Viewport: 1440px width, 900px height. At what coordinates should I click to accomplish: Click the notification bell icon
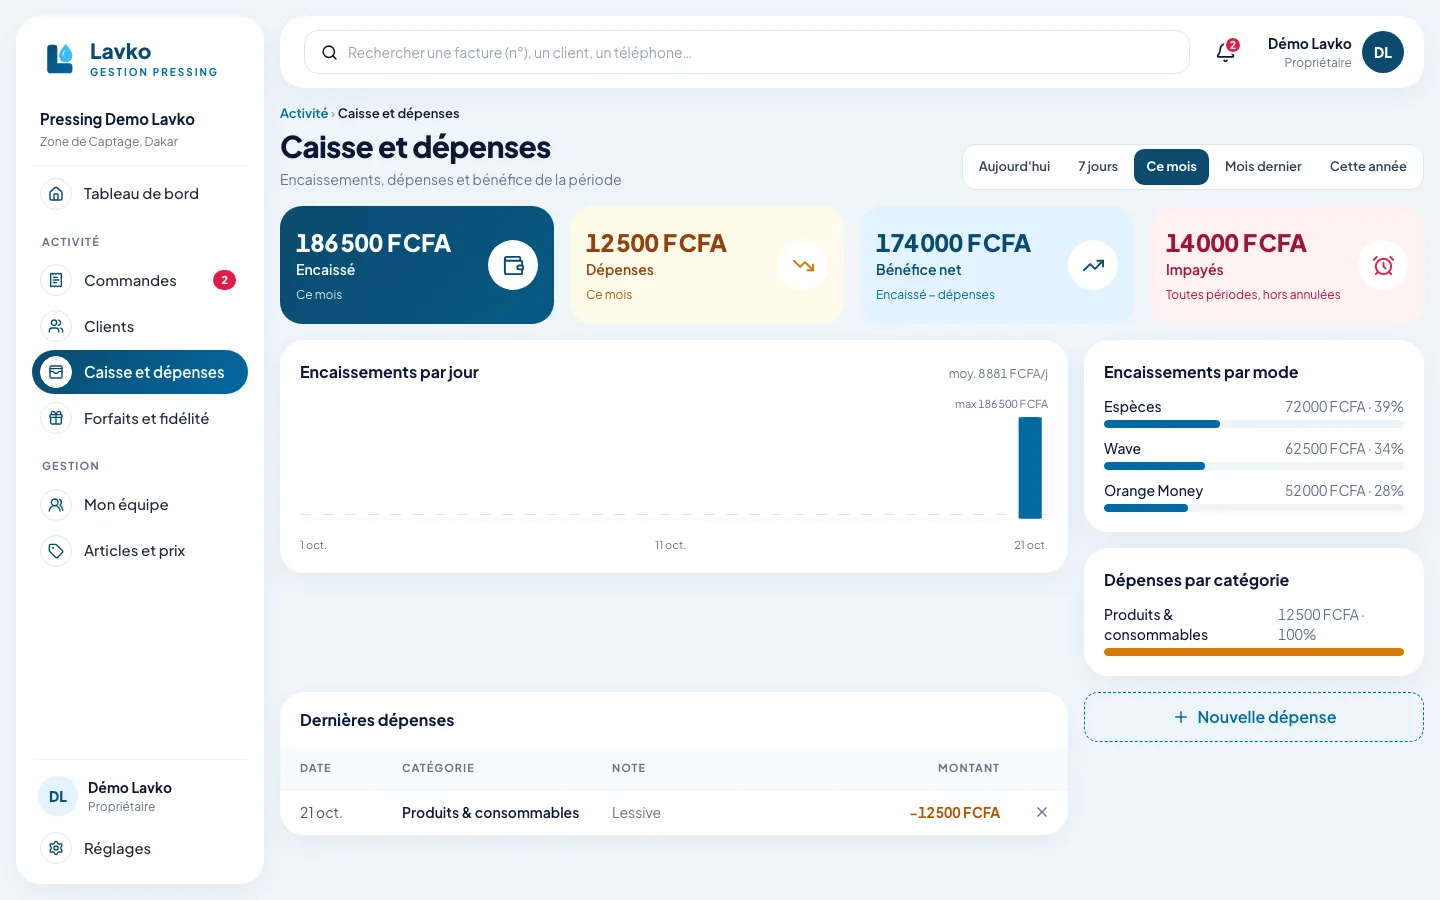coord(1226,52)
